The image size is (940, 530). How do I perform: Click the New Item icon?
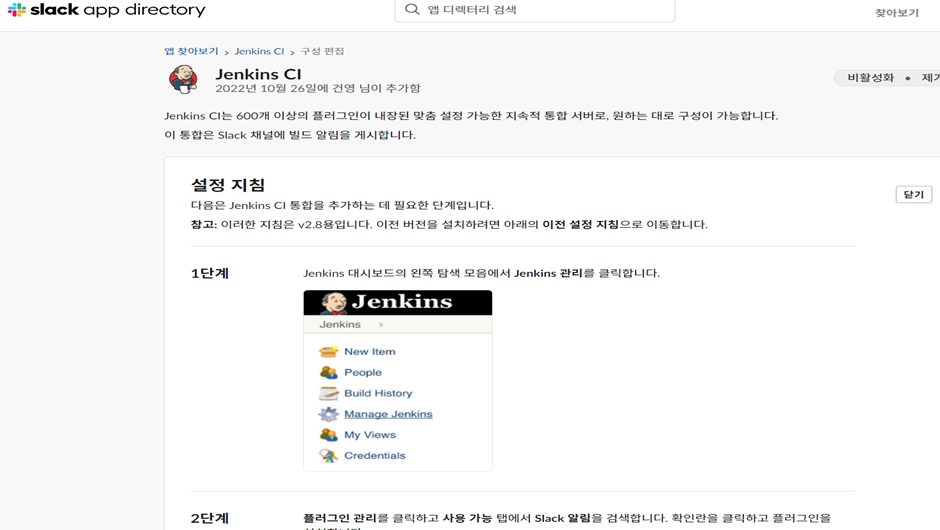tap(329, 351)
